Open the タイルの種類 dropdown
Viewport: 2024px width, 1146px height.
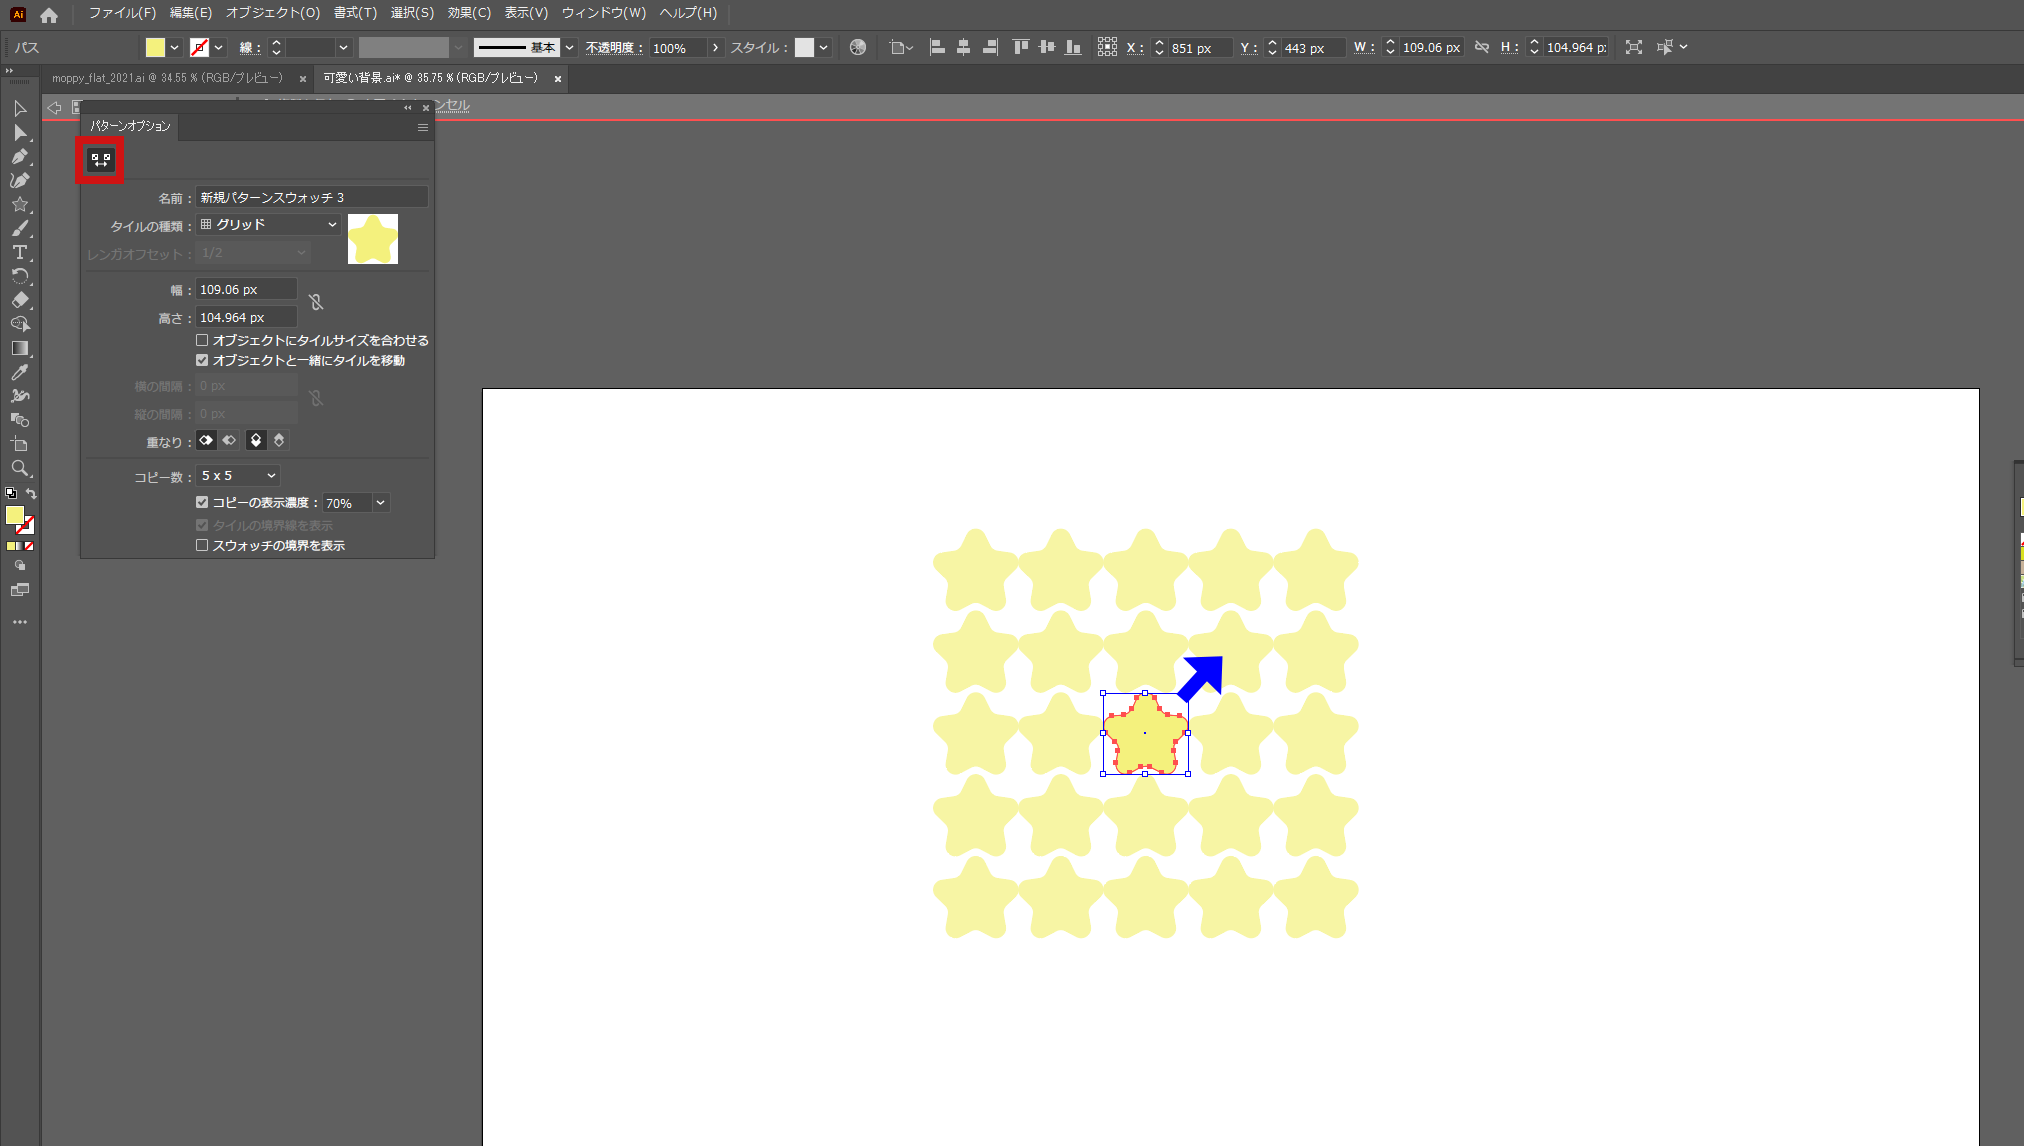coord(268,224)
